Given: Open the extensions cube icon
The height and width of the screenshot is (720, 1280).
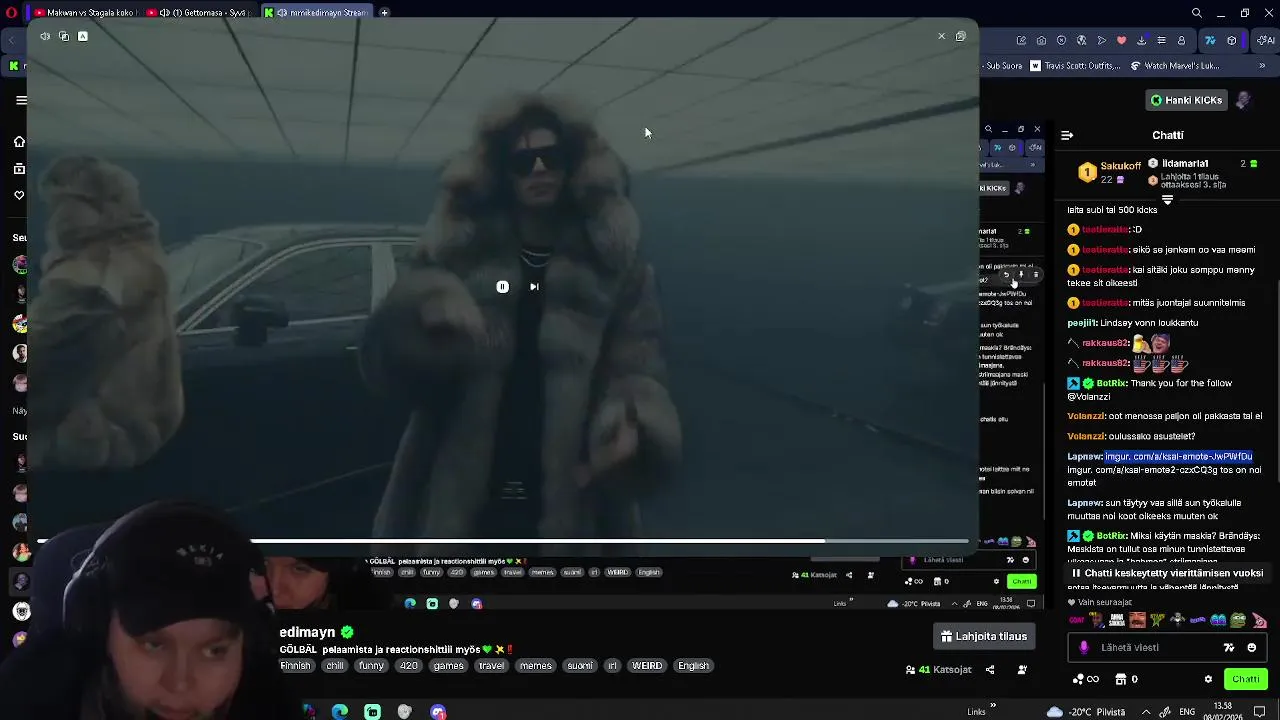Looking at the screenshot, I should point(1231,41).
